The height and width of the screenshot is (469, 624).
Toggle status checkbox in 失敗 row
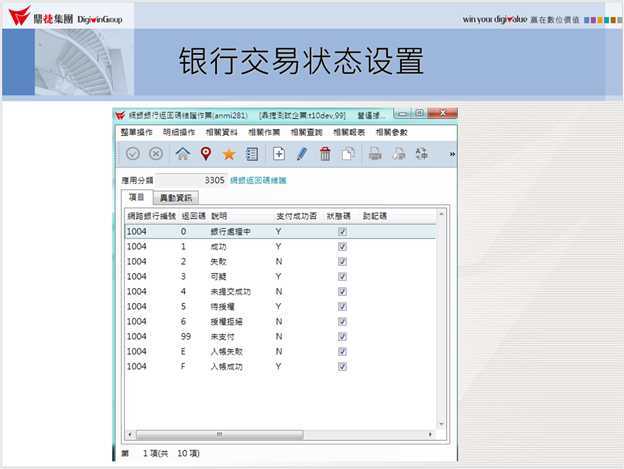pos(342,261)
